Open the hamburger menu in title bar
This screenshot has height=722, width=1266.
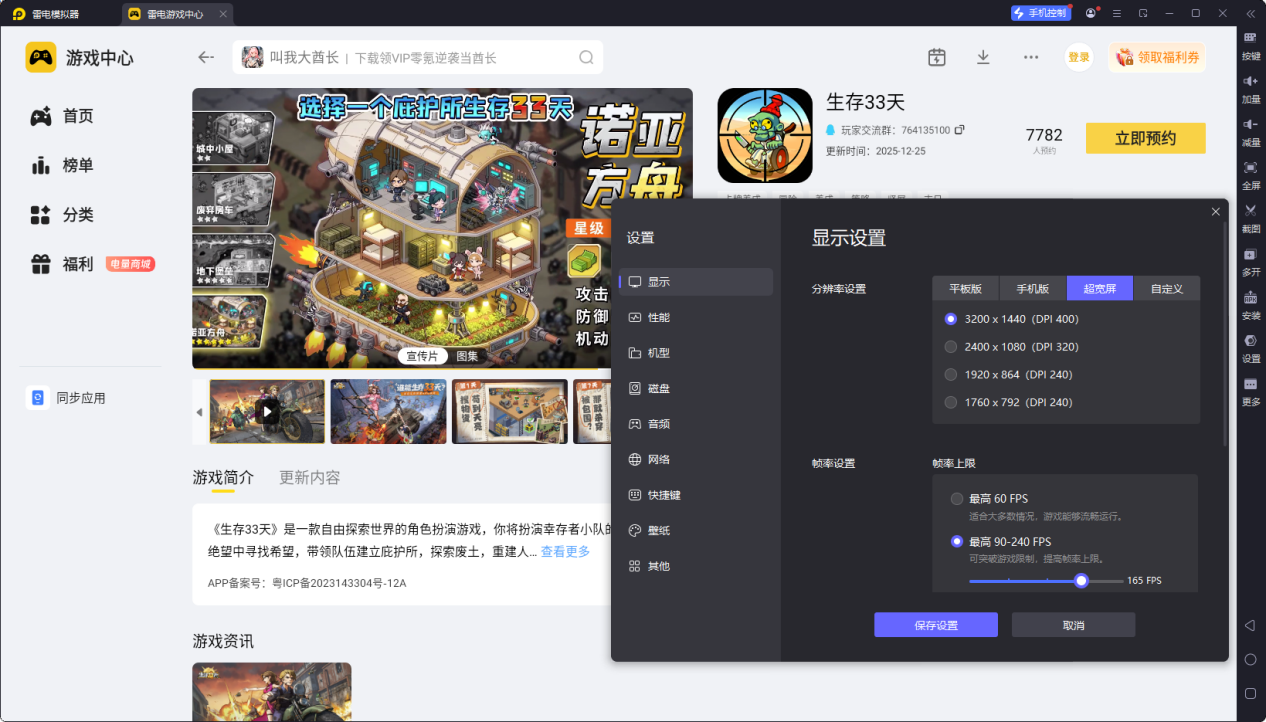(1116, 13)
